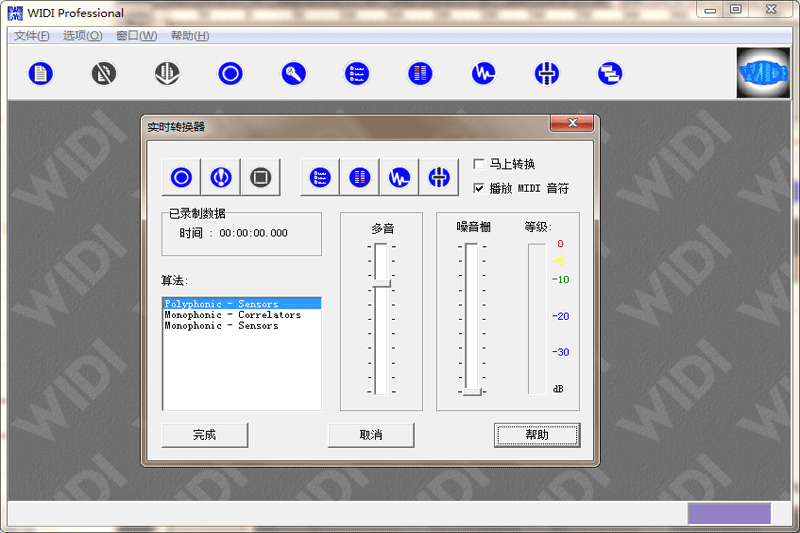Select Monophonic - Correlators algorithm
800x533 pixels.
(x=241, y=315)
